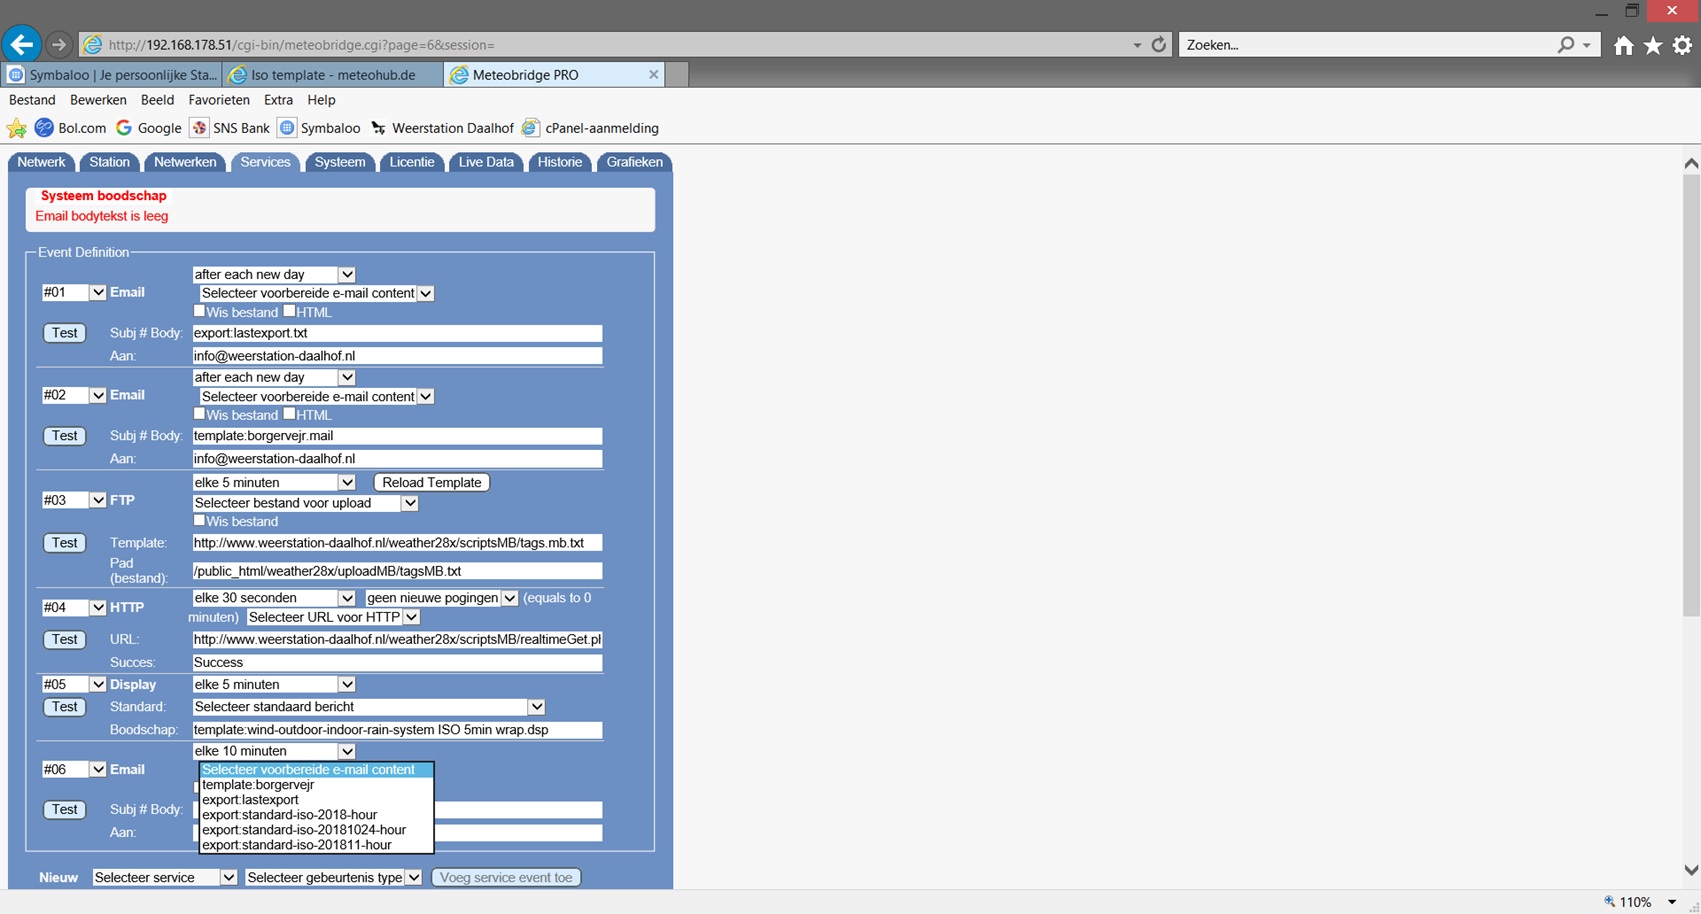Open 'geen nieuwe pogingen' dropdown

click(x=441, y=598)
